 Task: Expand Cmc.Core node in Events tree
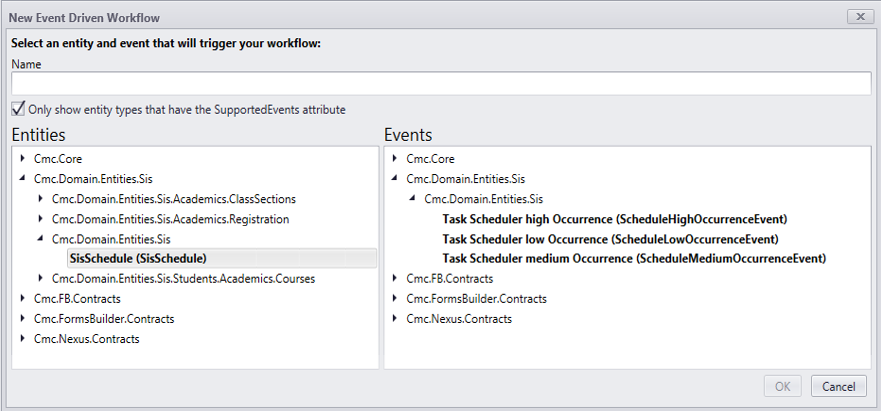[395, 159]
